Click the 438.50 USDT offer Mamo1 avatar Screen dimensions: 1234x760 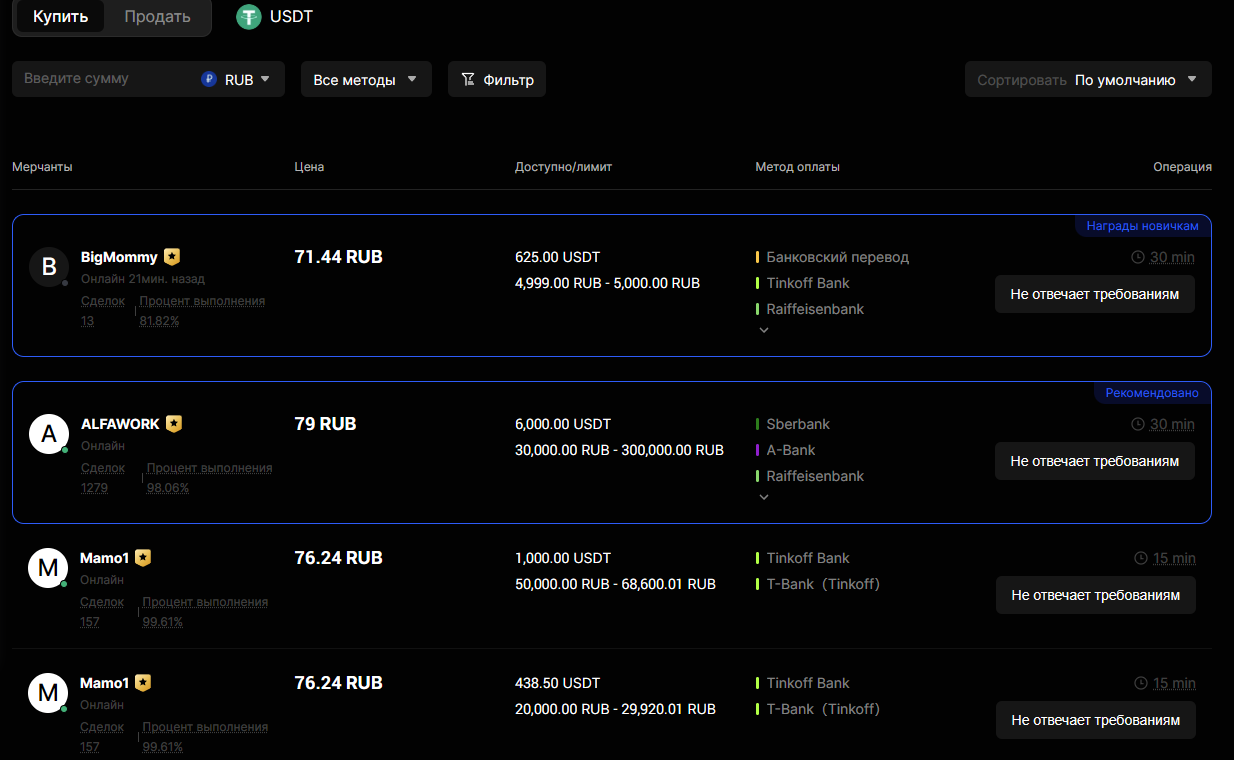[x=48, y=693]
